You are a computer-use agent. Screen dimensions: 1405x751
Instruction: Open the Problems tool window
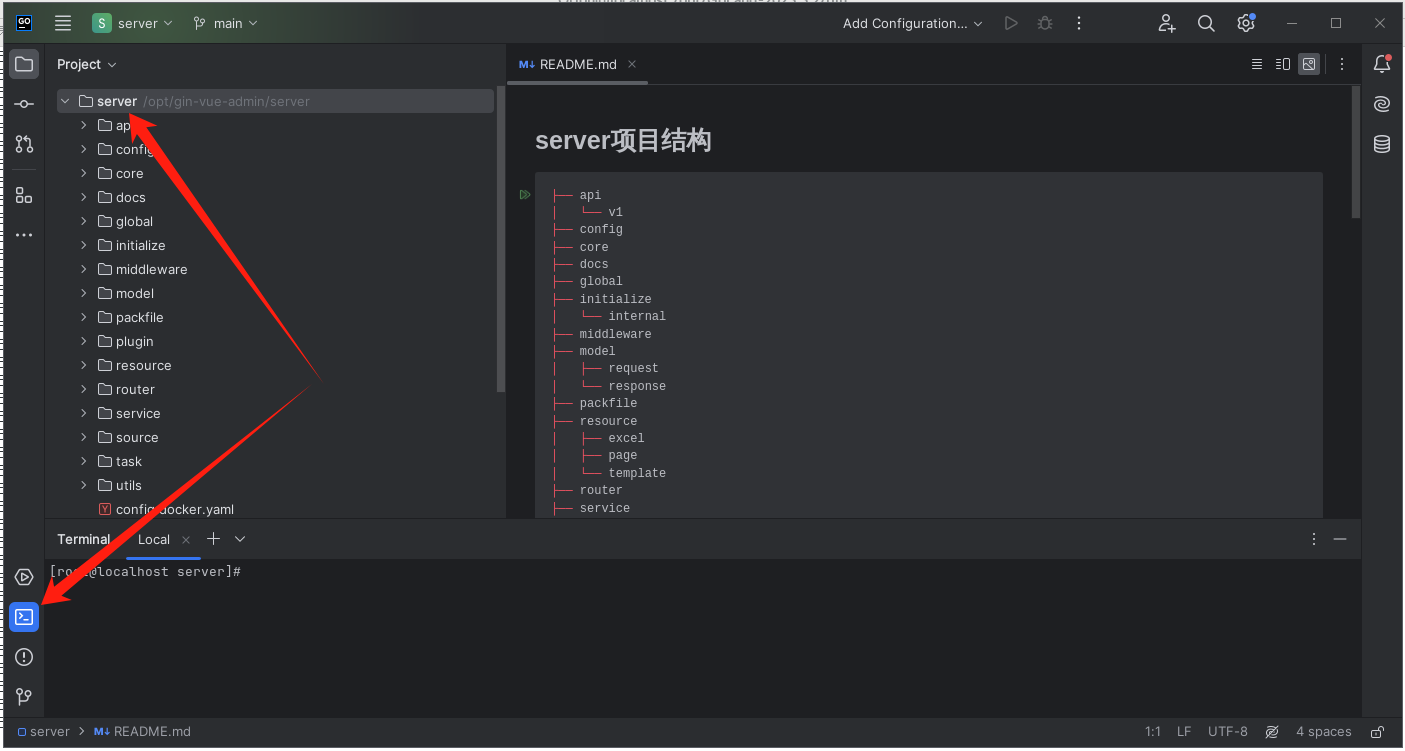[x=24, y=657]
